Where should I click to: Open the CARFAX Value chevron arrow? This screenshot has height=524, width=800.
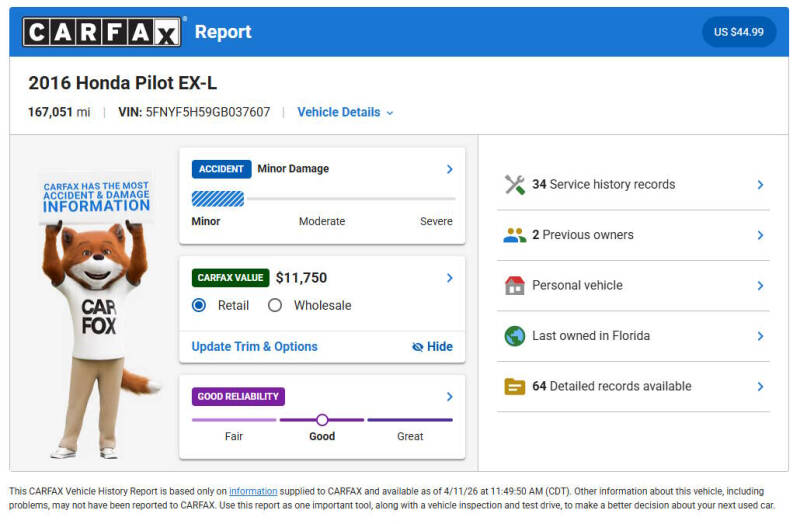pyautogui.click(x=449, y=278)
